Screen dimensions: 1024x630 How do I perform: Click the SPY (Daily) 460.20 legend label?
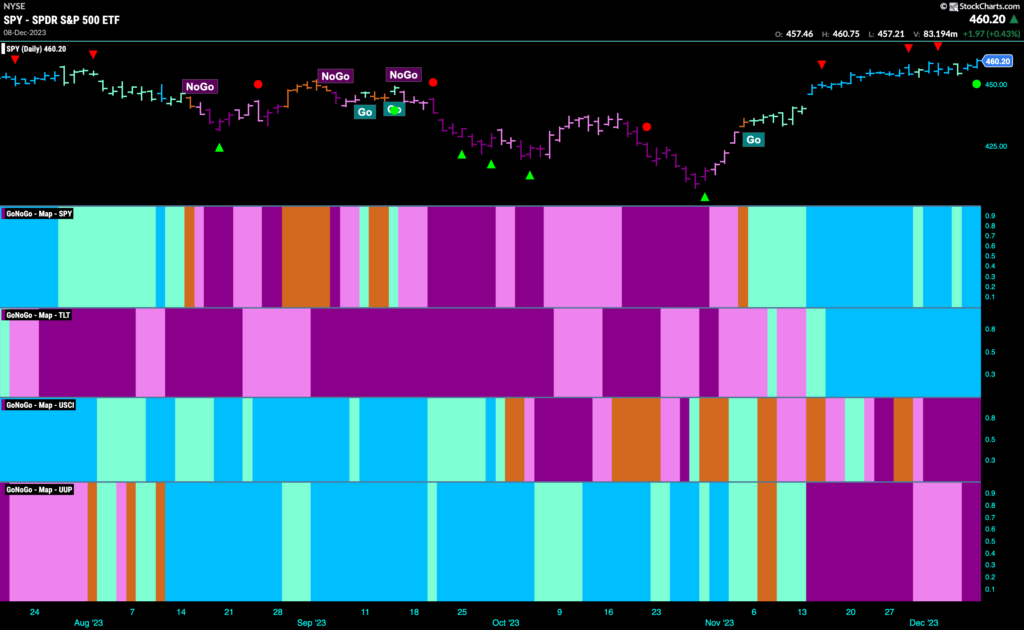(x=36, y=49)
